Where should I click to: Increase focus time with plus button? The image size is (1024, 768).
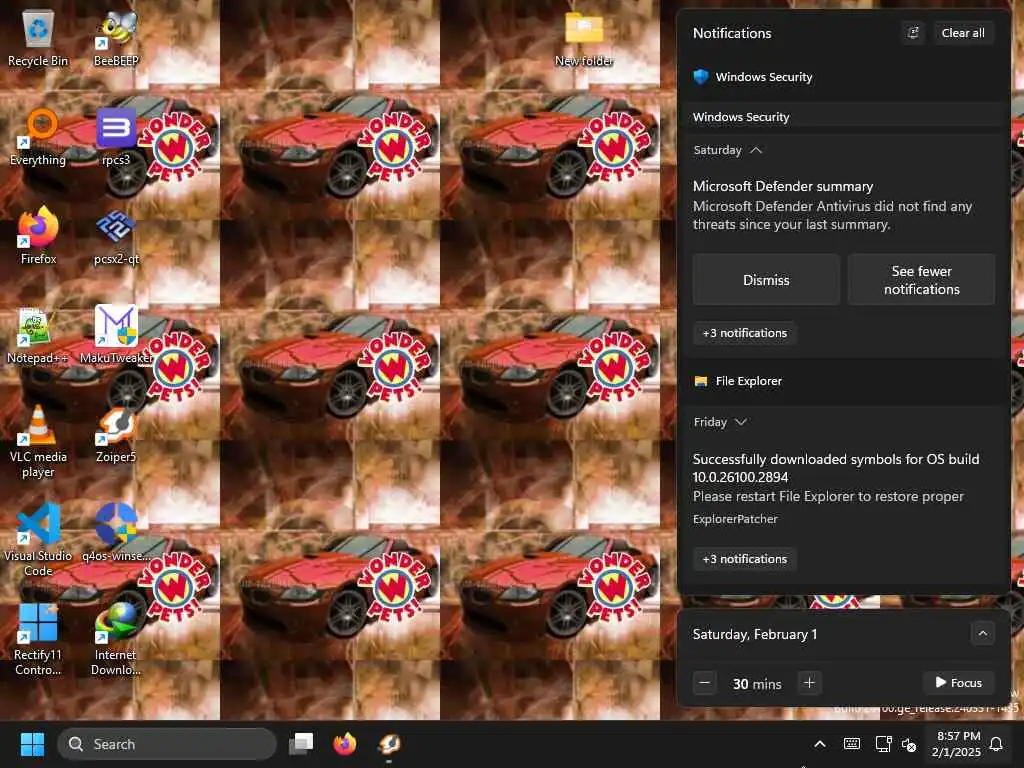tap(809, 683)
